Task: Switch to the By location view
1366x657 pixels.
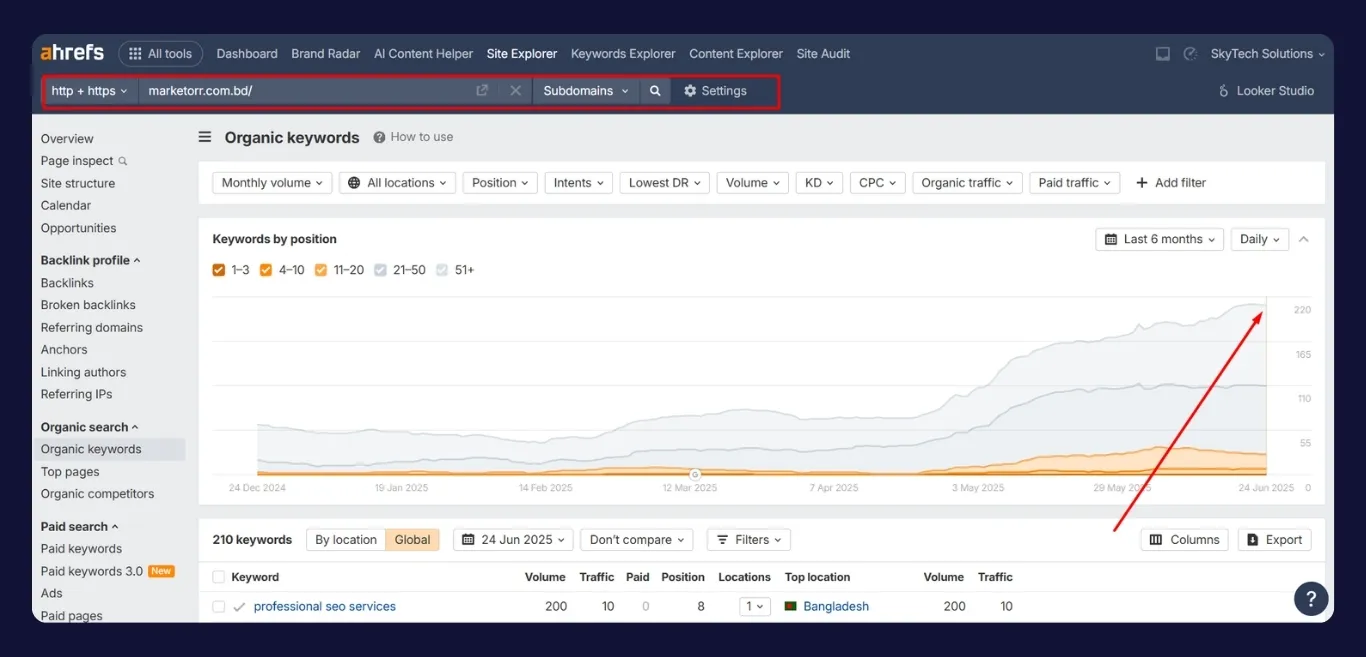Action: point(346,540)
